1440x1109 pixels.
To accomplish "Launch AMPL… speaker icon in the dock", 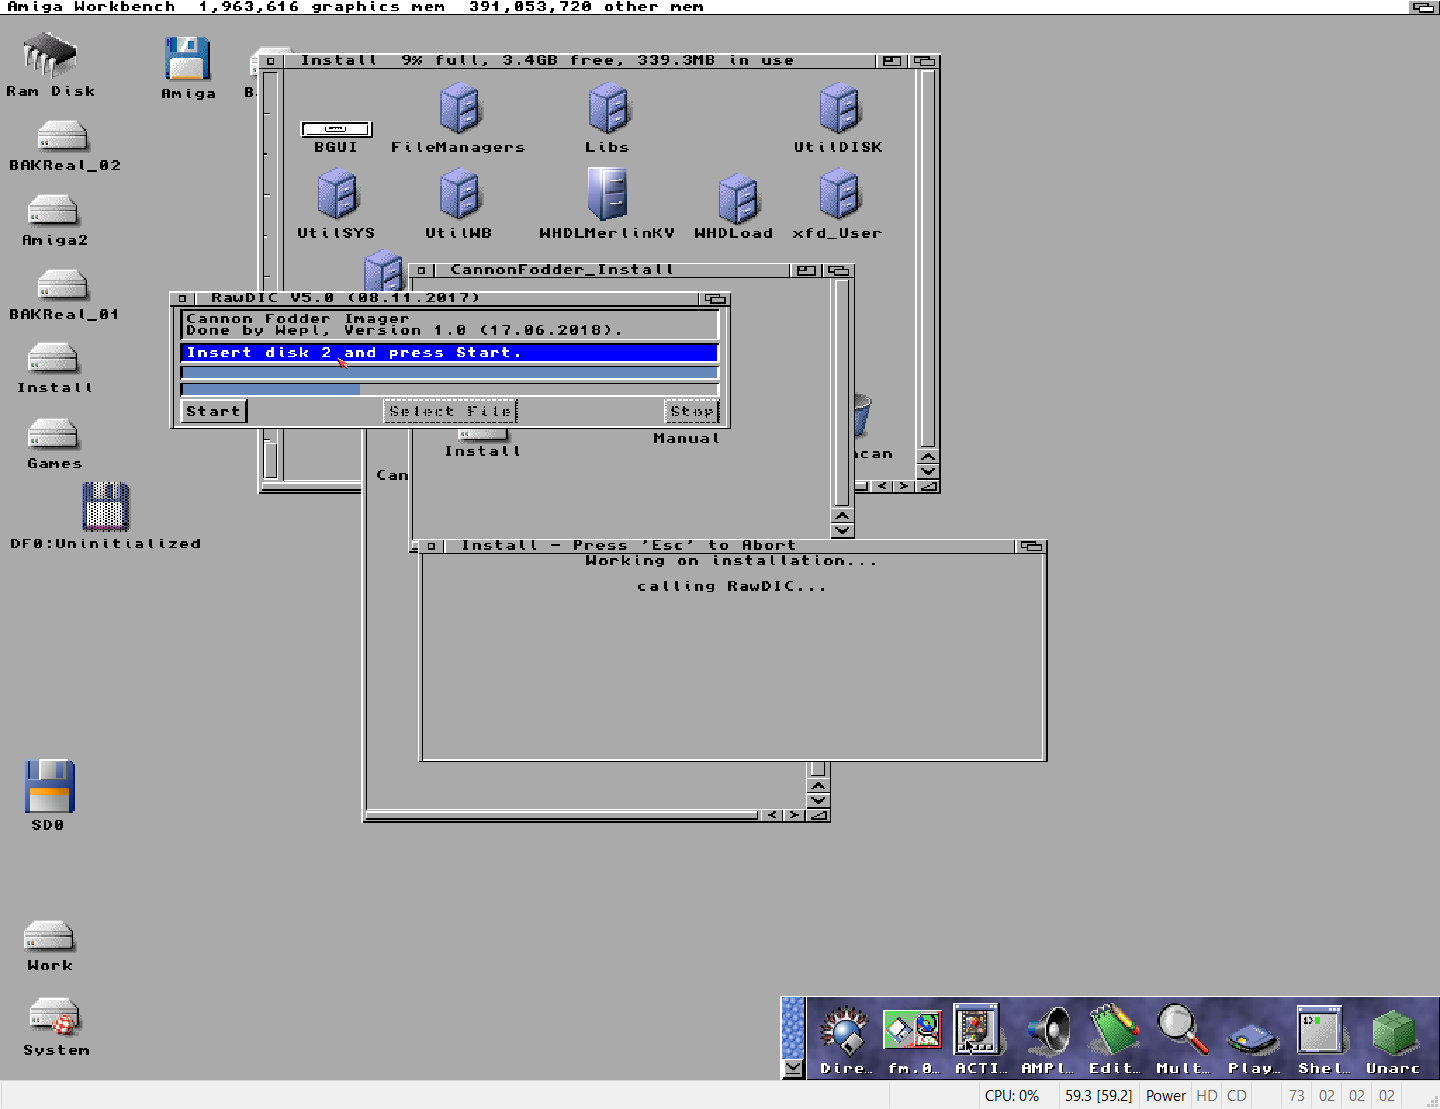I will pos(1047,1031).
